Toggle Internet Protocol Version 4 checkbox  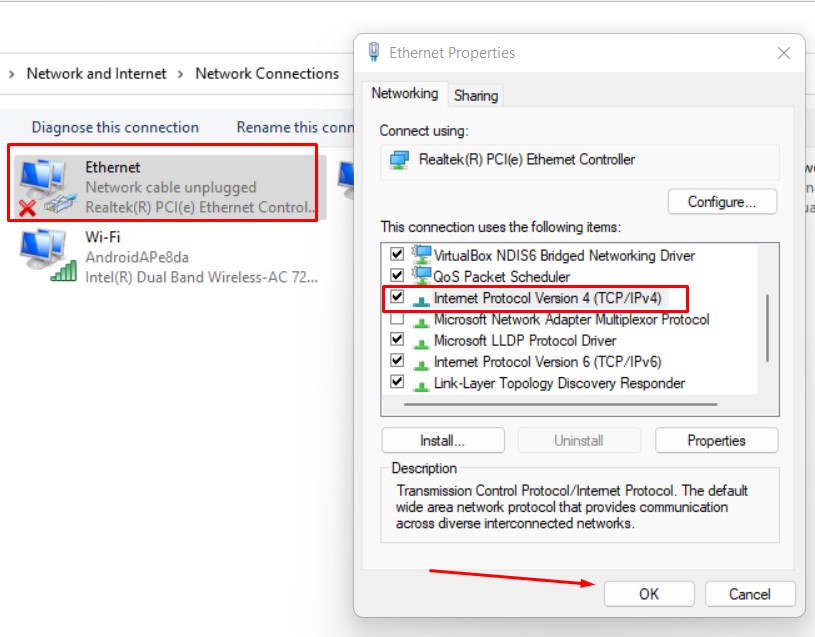pos(397,297)
